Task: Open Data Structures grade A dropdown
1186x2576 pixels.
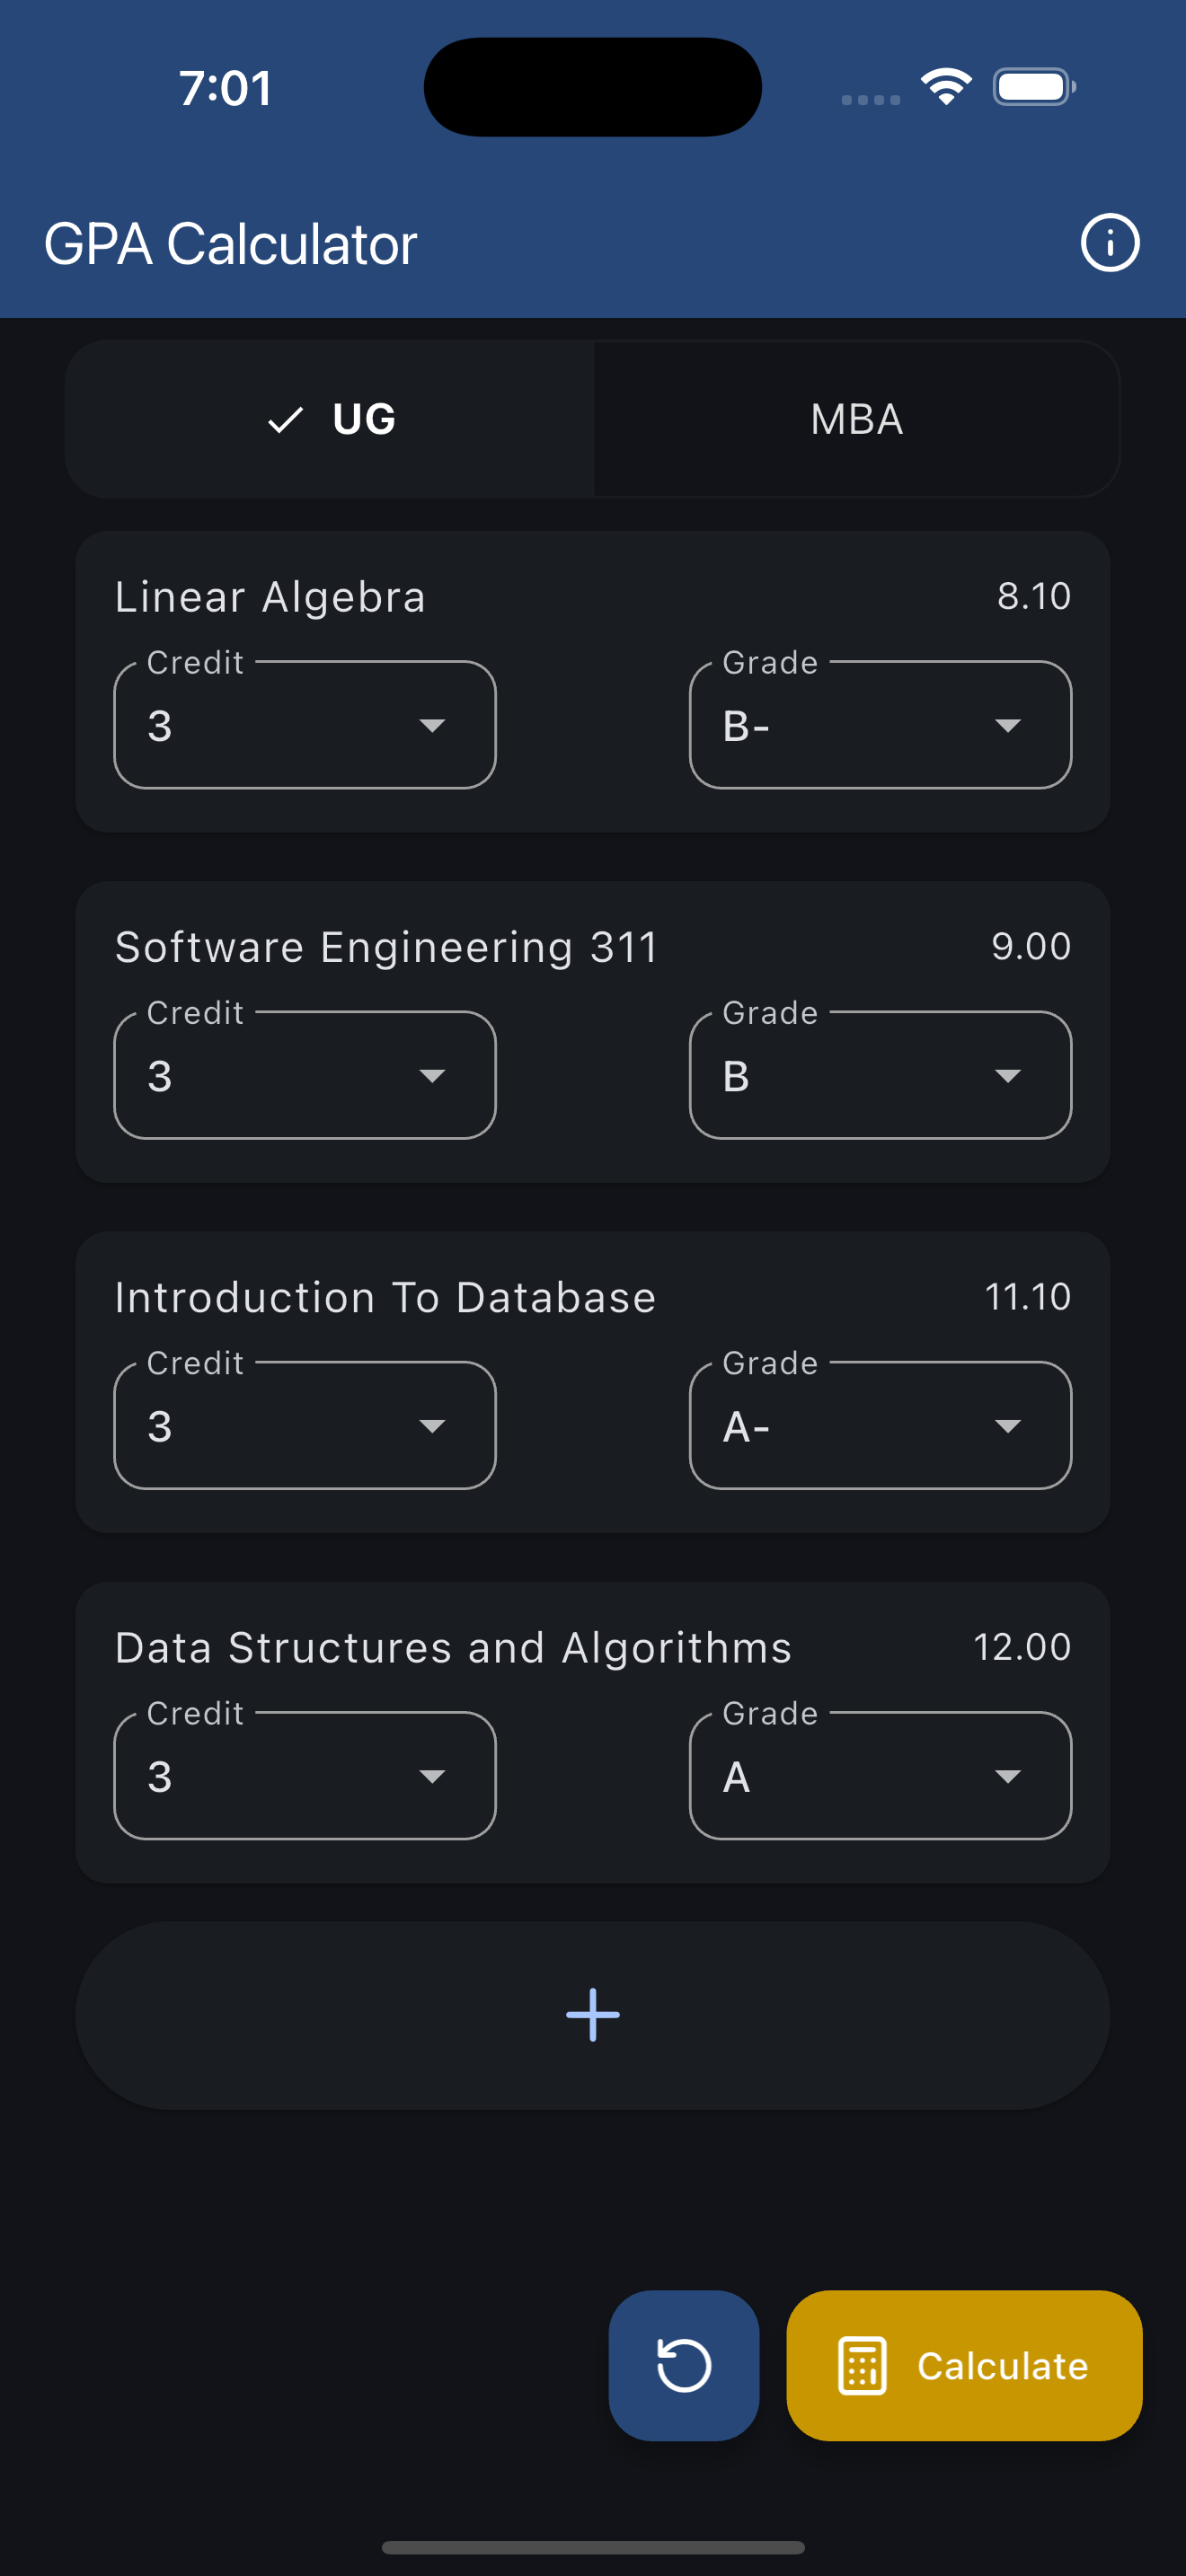Action: tap(880, 1775)
